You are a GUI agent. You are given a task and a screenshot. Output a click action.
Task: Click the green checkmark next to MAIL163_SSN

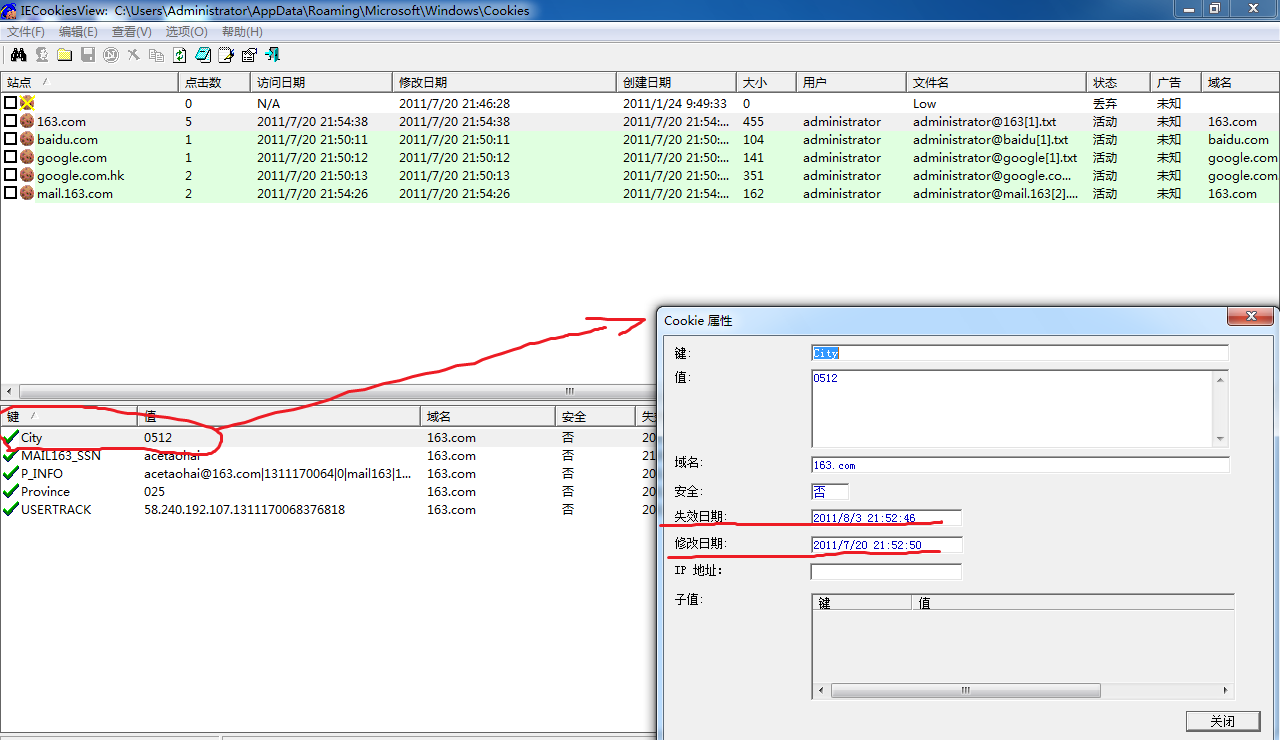tap(11, 455)
